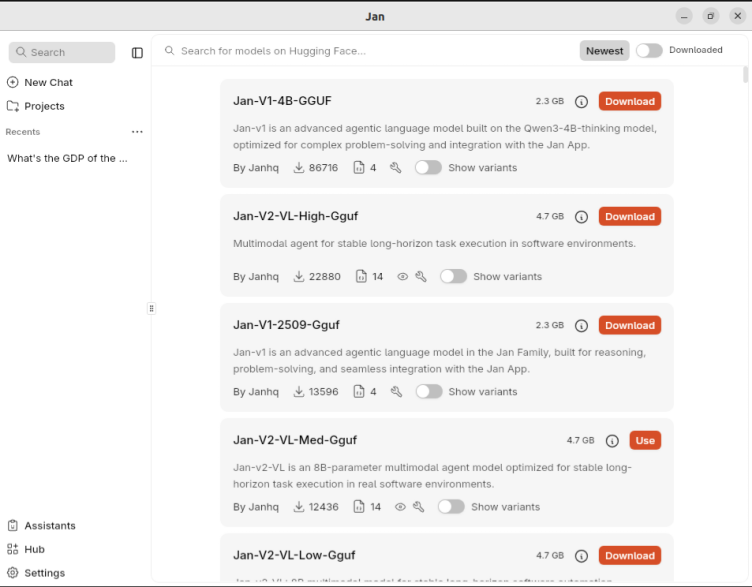The height and width of the screenshot is (587, 752).
Task: Open the Newest sort dropdown
Action: coord(604,51)
